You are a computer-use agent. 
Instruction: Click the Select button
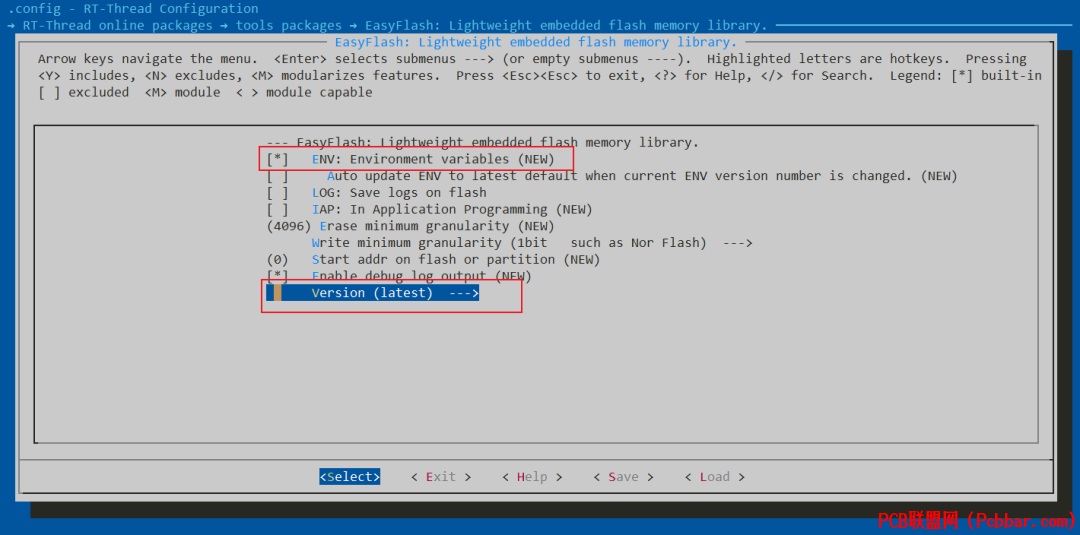(x=350, y=476)
